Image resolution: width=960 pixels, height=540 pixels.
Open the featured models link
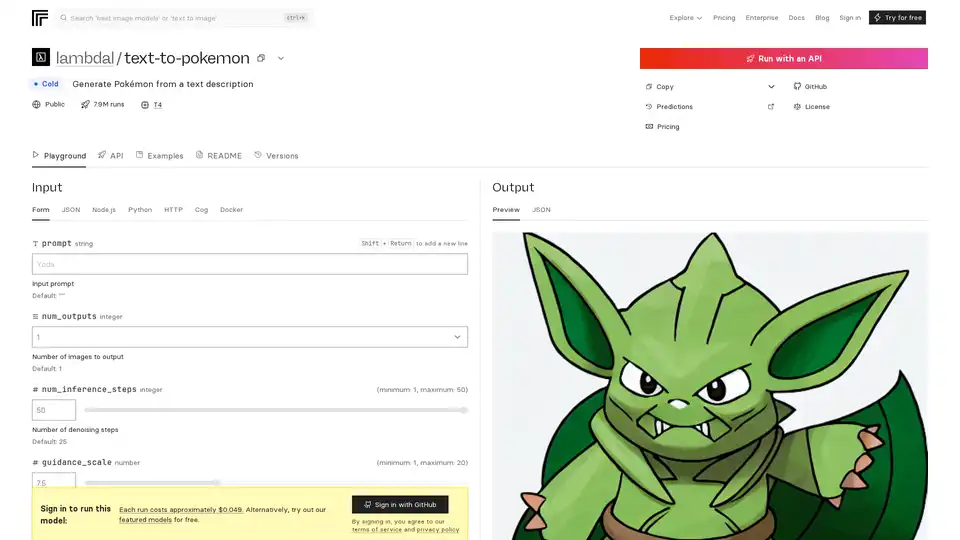144,520
